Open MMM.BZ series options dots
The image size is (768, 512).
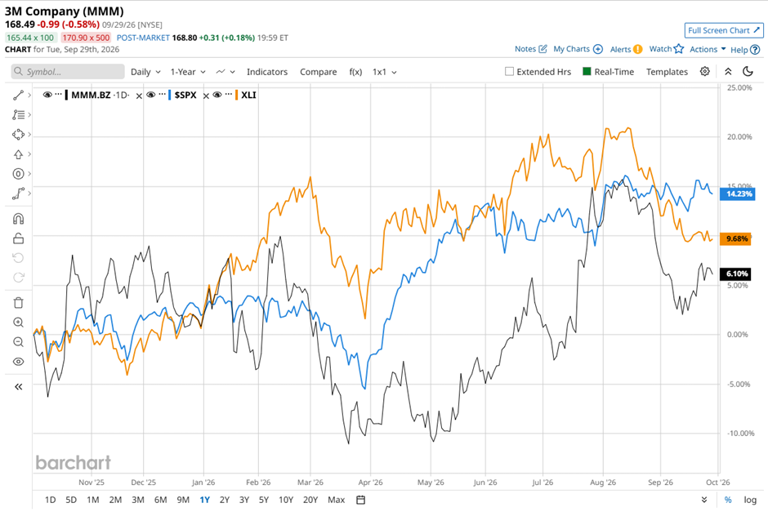pyautogui.click(x=59, y=95)
